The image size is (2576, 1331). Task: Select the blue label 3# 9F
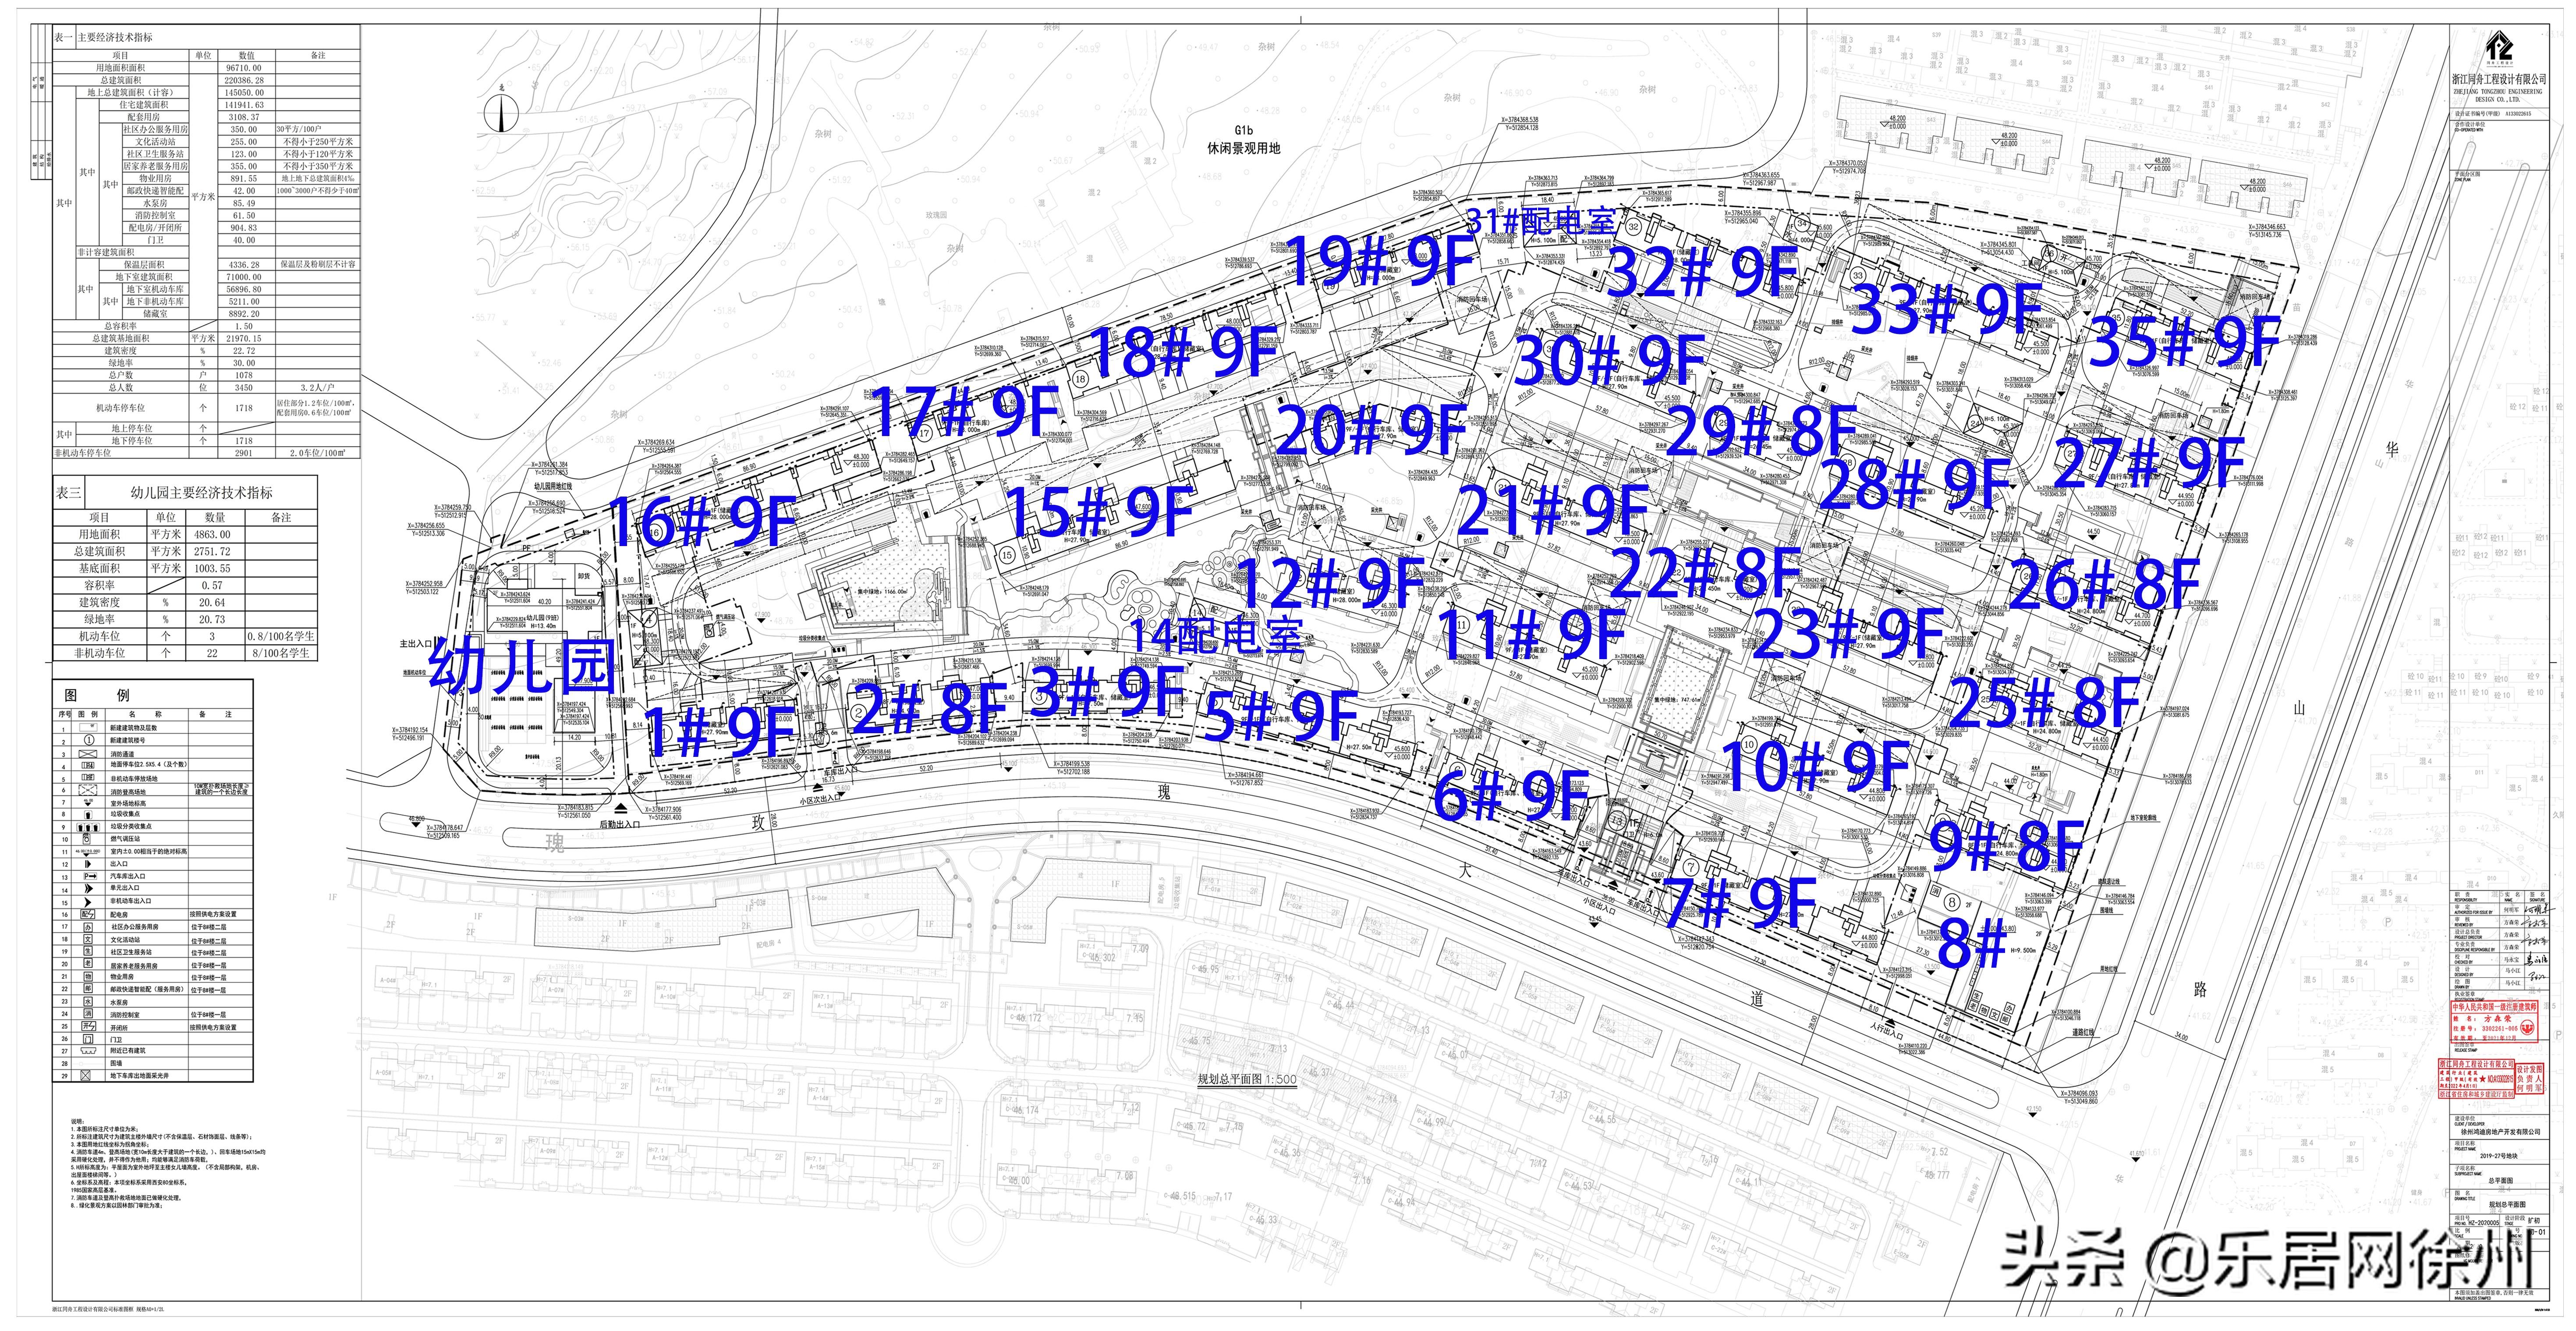tap(1107, 692)
